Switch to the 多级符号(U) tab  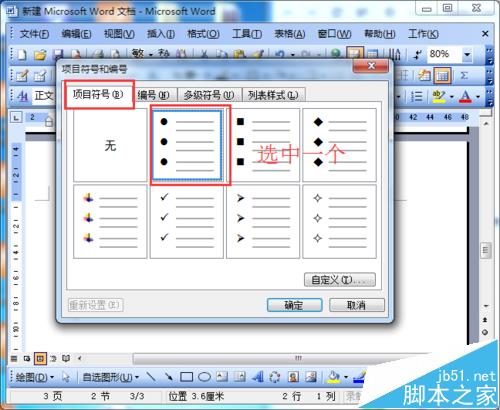pyautogui.click(x=209, y=95)
